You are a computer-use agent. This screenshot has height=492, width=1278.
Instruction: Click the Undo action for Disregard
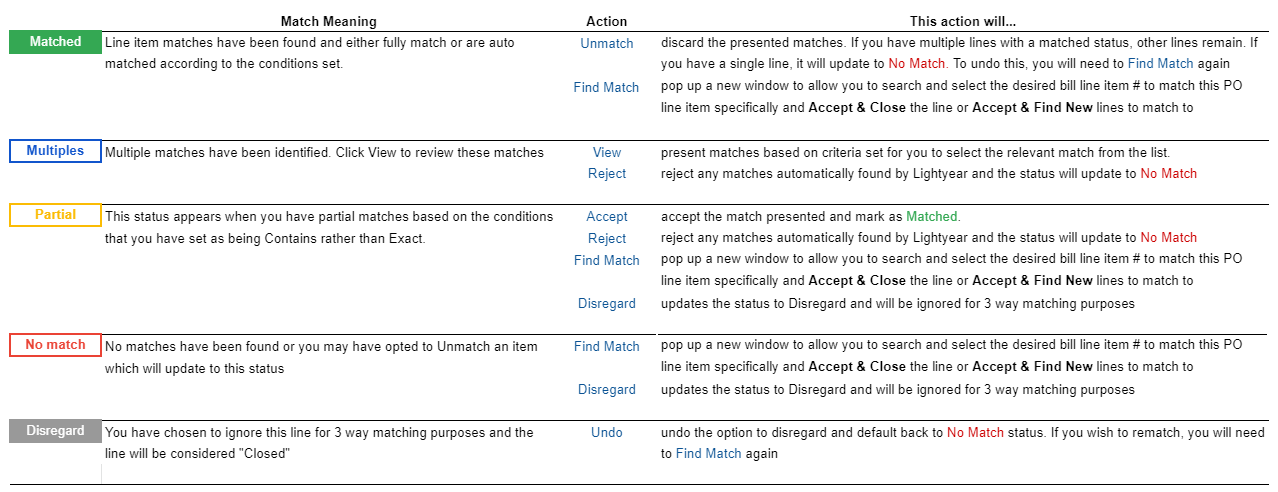point(607,432)
